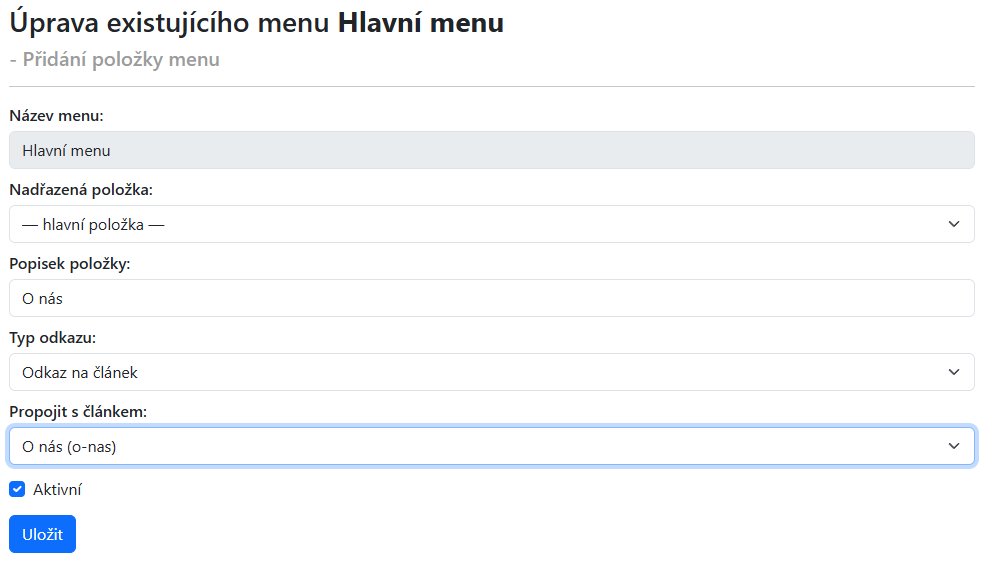Viewport: 1001px width, 574px height.
Task: Click the Nadřazená položka label
Action: coord(81,190)
